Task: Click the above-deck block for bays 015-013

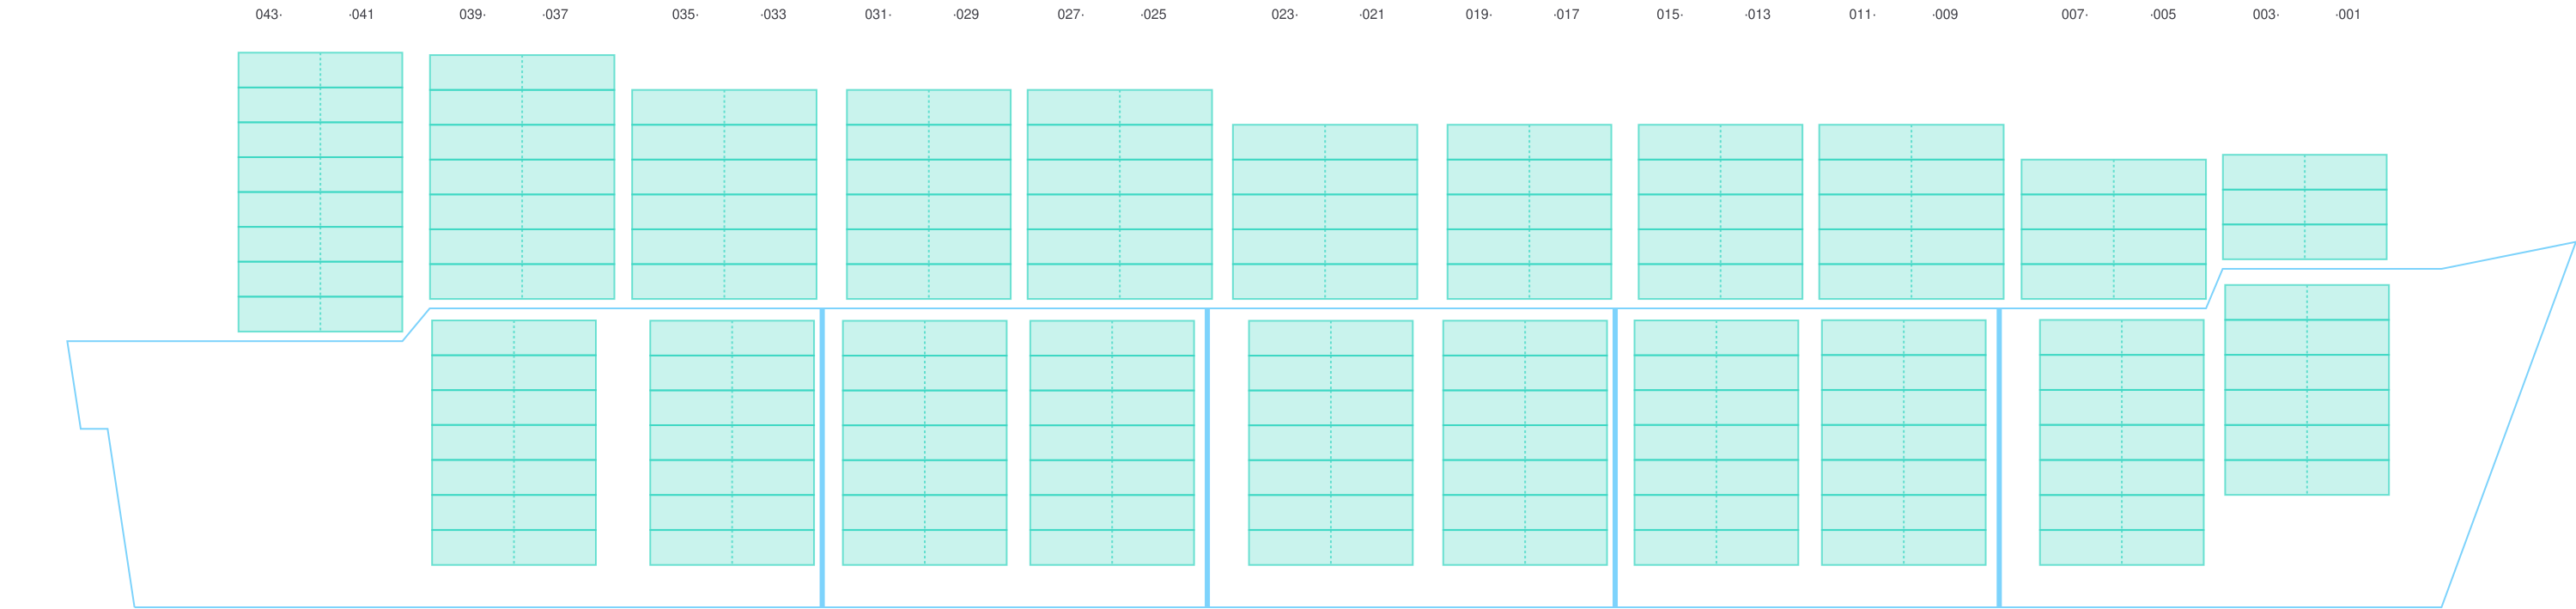Action: tap(1720, 211)
